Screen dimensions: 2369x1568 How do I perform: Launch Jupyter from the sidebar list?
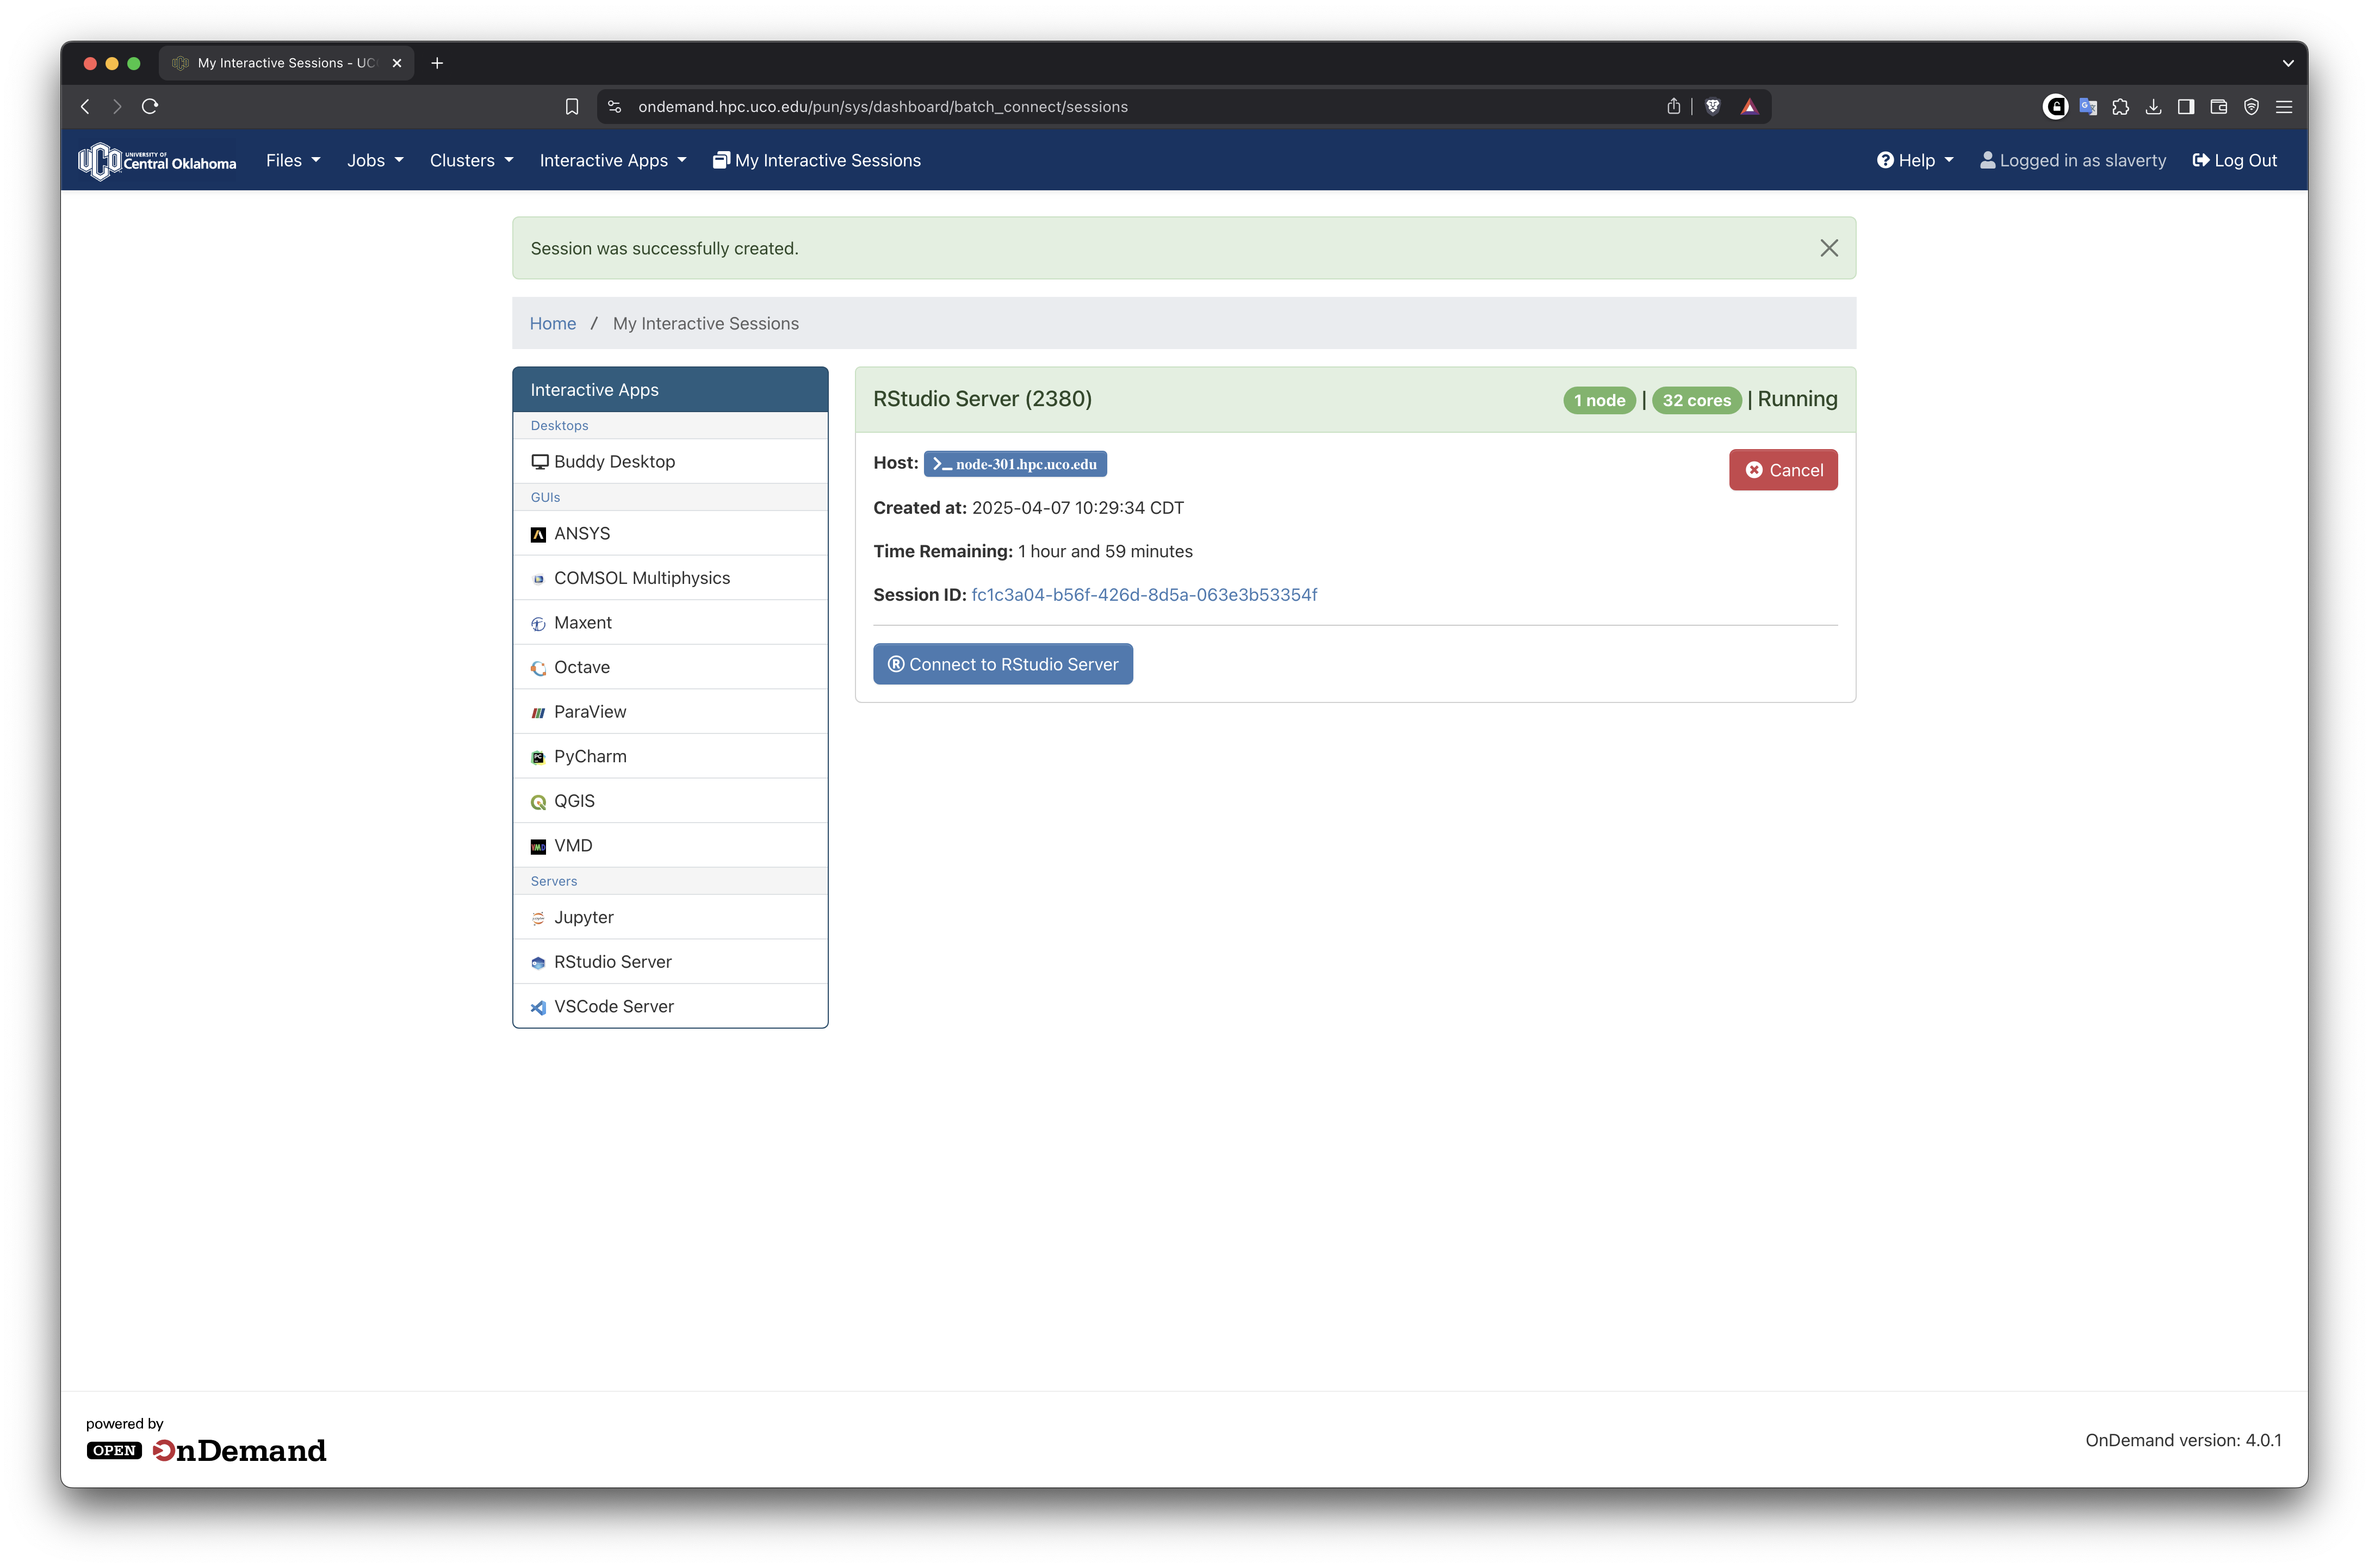[x=584, y=917]
